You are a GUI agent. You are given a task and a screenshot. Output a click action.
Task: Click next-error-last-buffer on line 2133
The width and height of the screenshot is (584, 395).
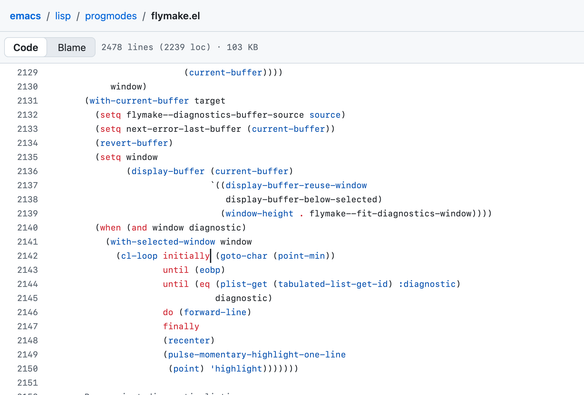coord(184,129)
